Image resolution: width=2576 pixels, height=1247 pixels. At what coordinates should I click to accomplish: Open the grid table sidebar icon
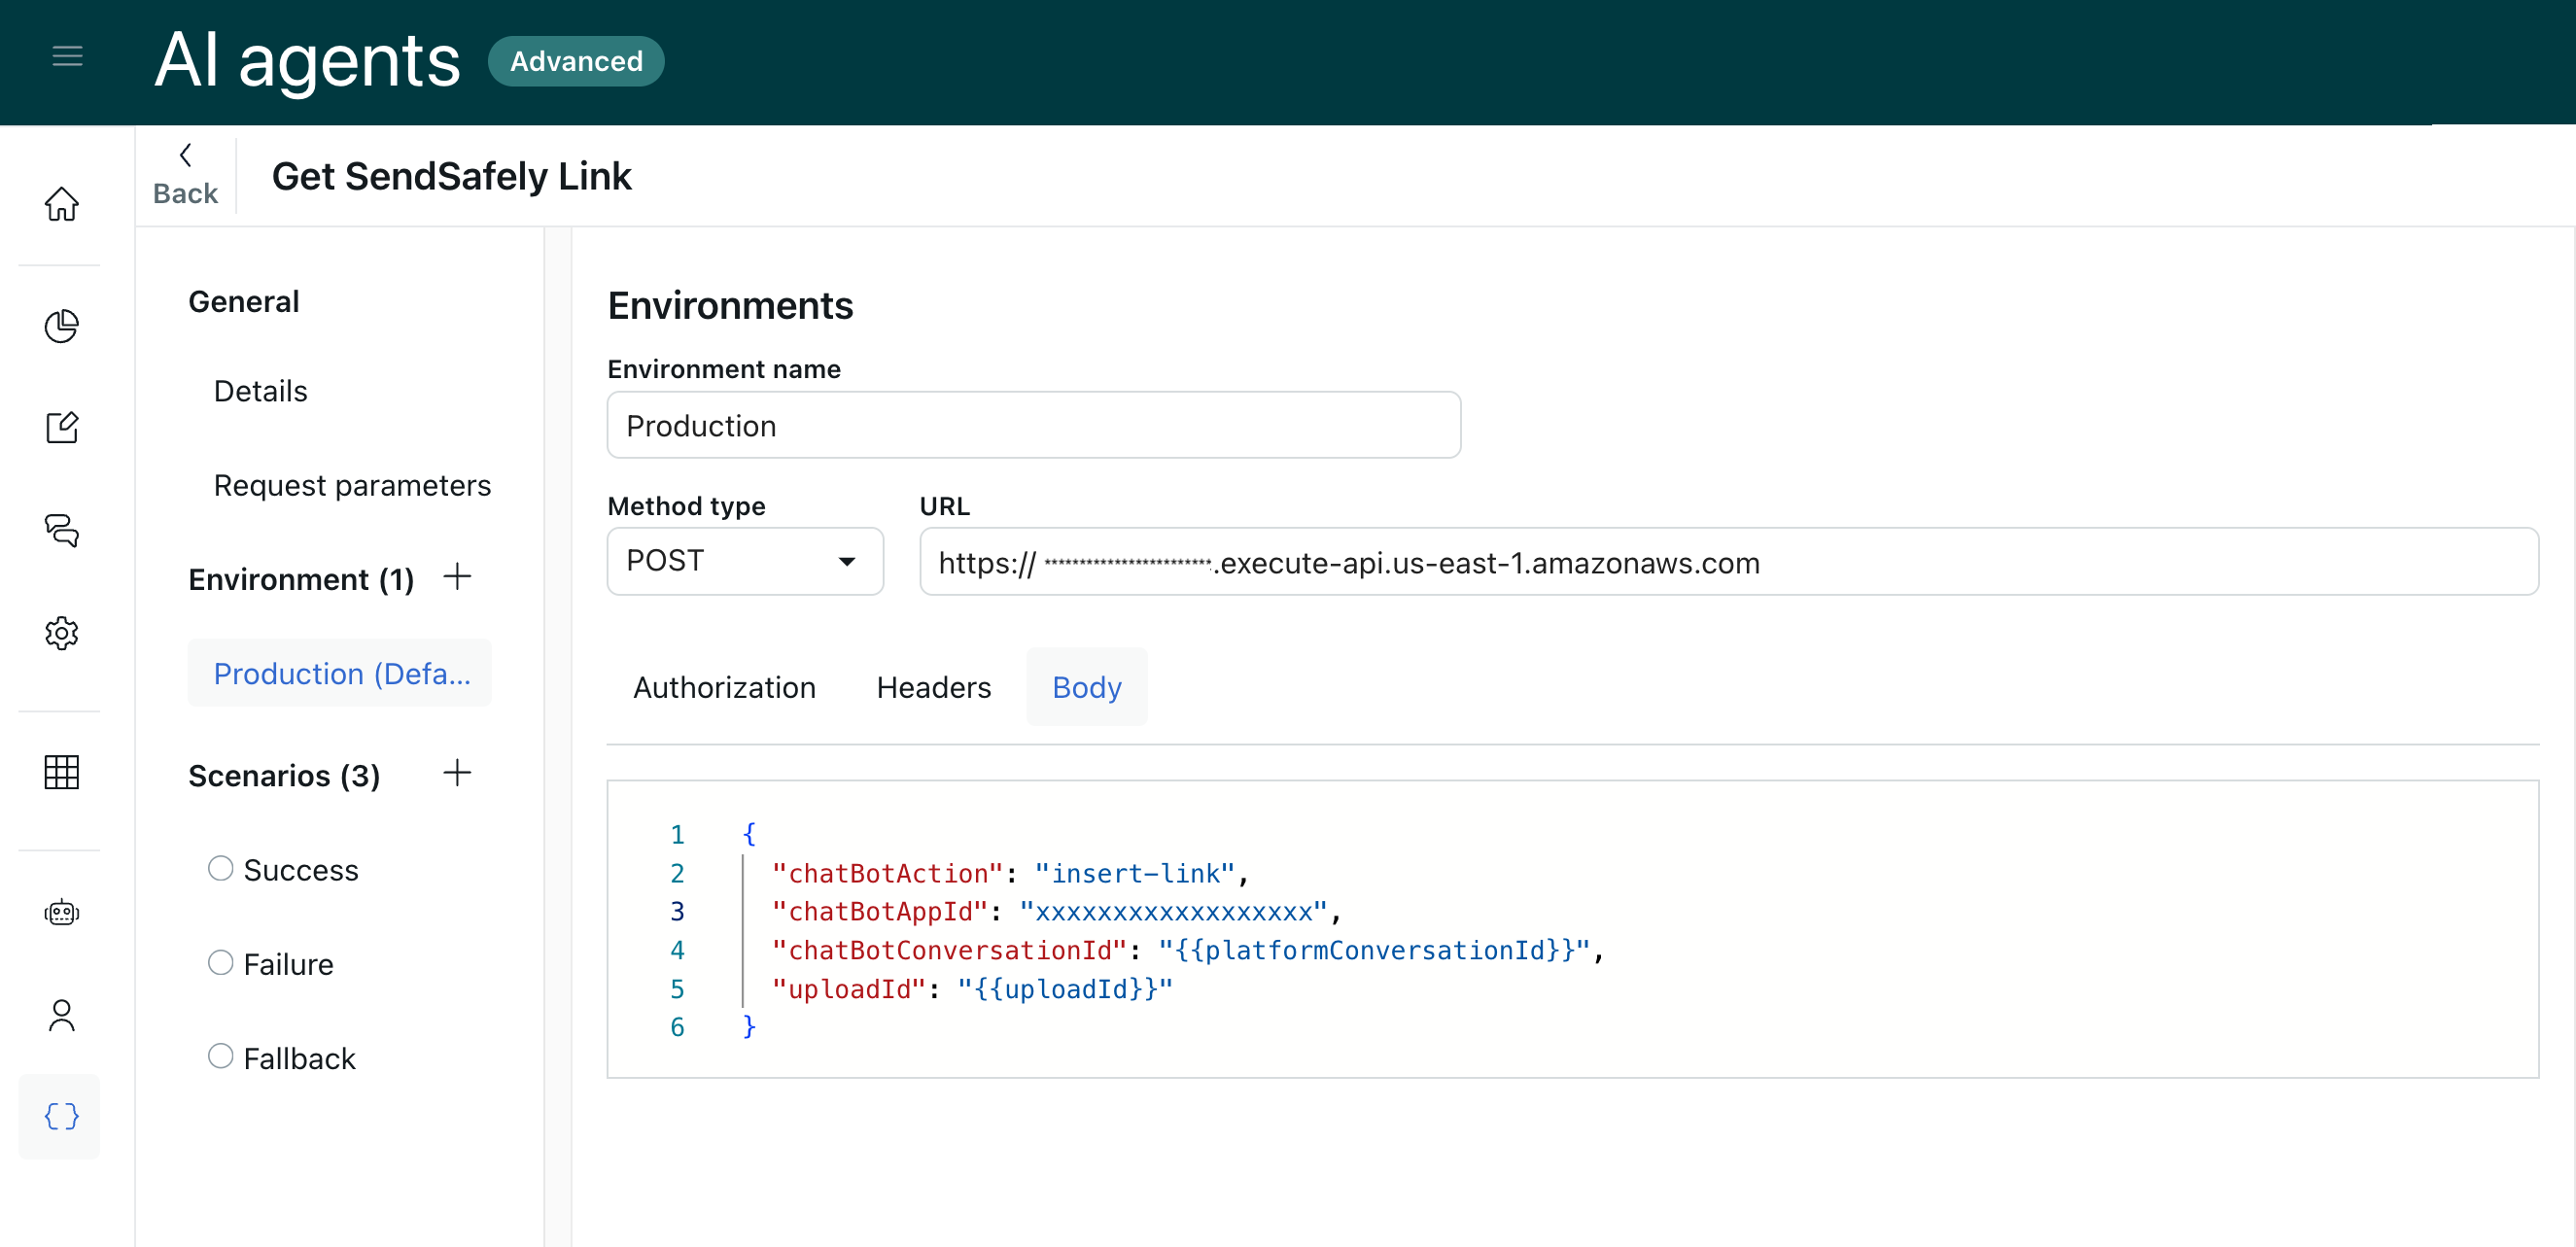click(x=61, y=772)
